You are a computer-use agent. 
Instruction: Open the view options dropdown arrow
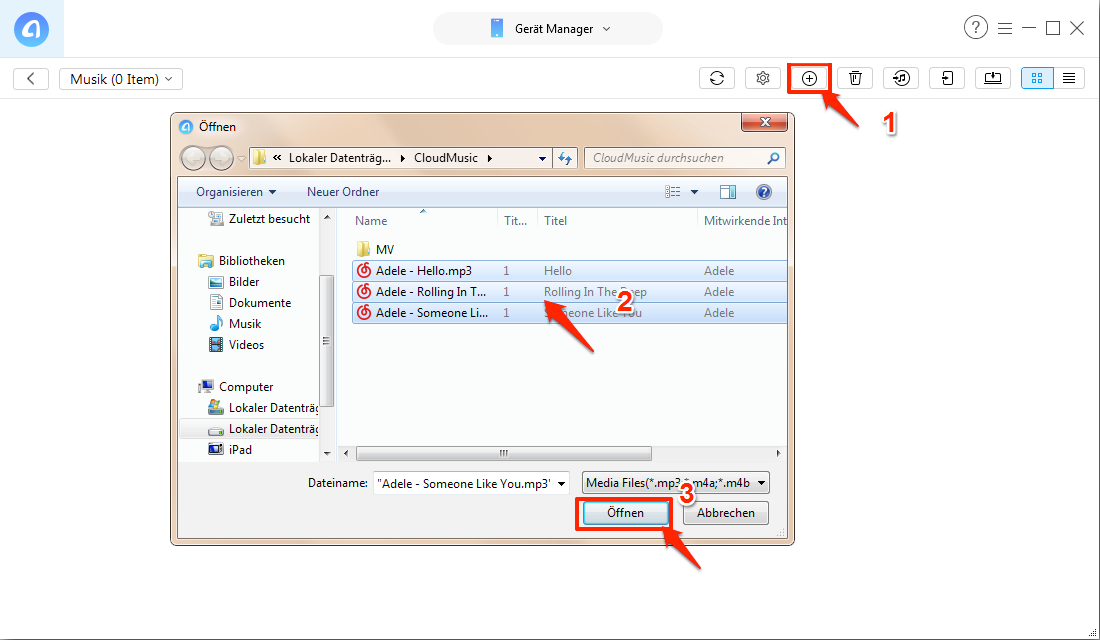click(694, 192)
